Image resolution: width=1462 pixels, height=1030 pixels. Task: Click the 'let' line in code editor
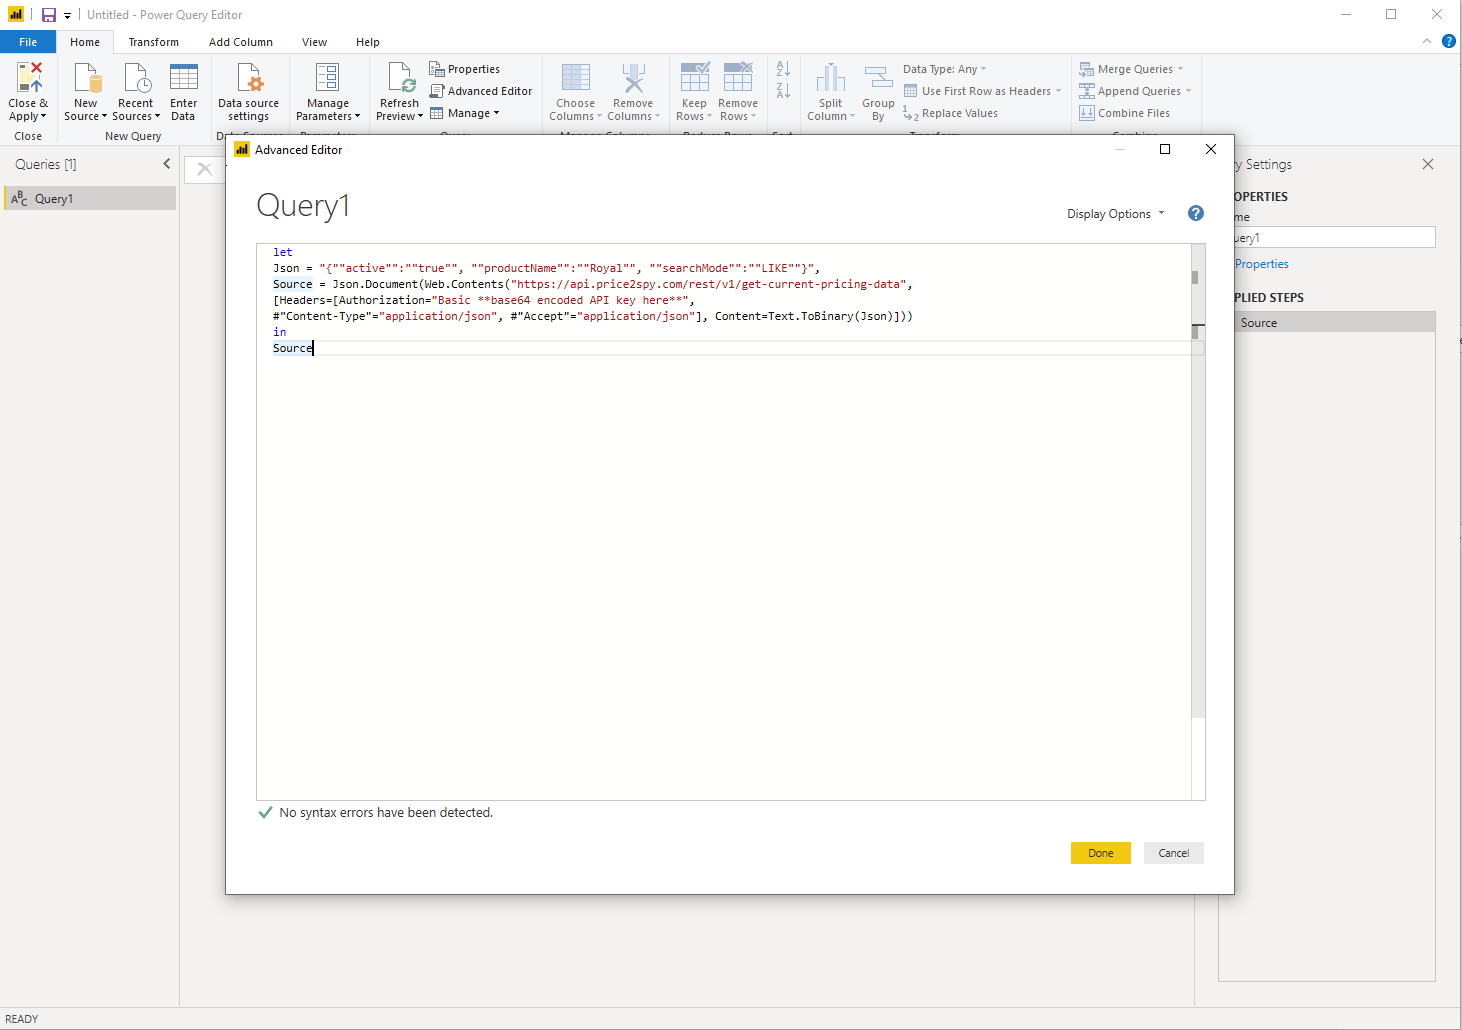click(x=283, y=252)
